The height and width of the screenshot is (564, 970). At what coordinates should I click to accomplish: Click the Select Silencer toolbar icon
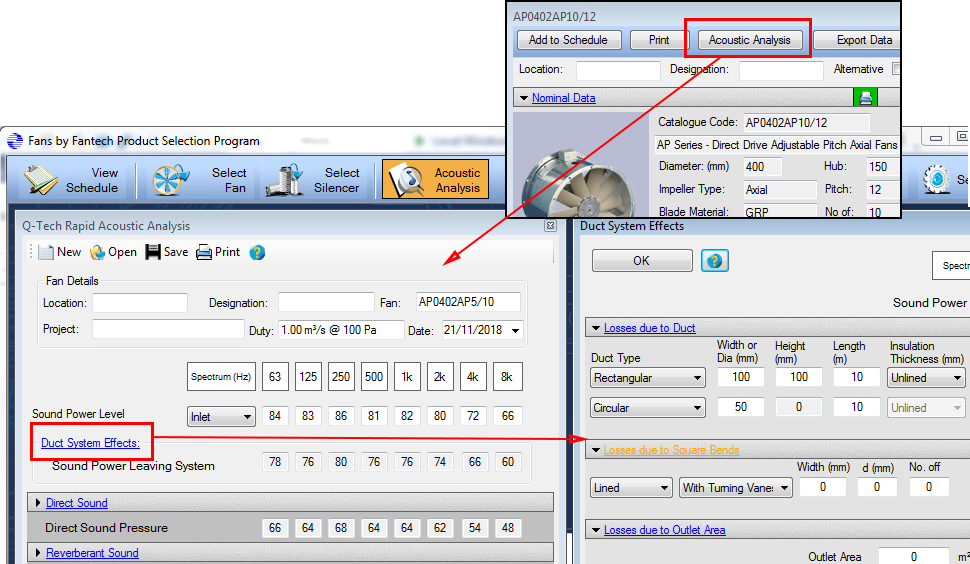[284, 180]
